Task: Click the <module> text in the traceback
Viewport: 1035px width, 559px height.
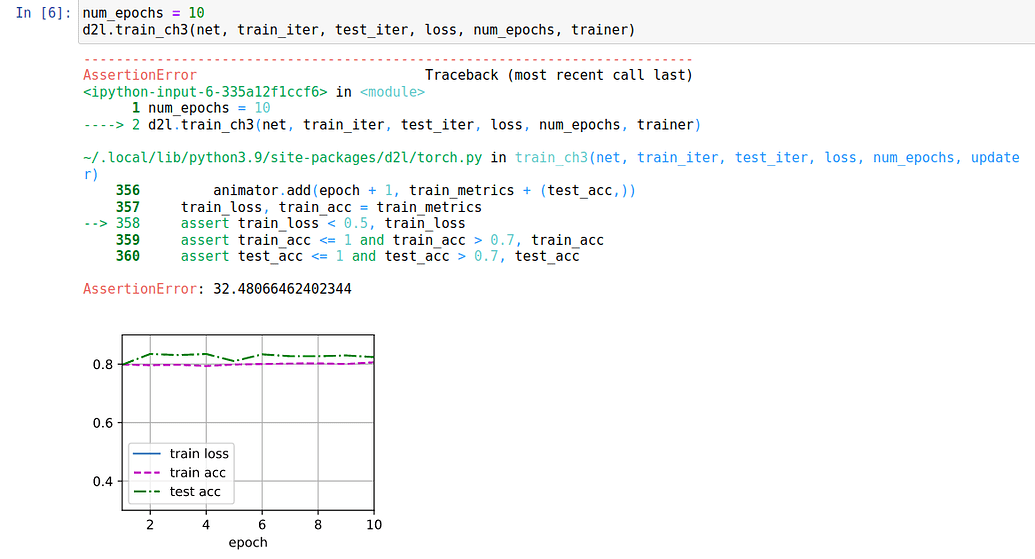Action: tap(391, 91)
